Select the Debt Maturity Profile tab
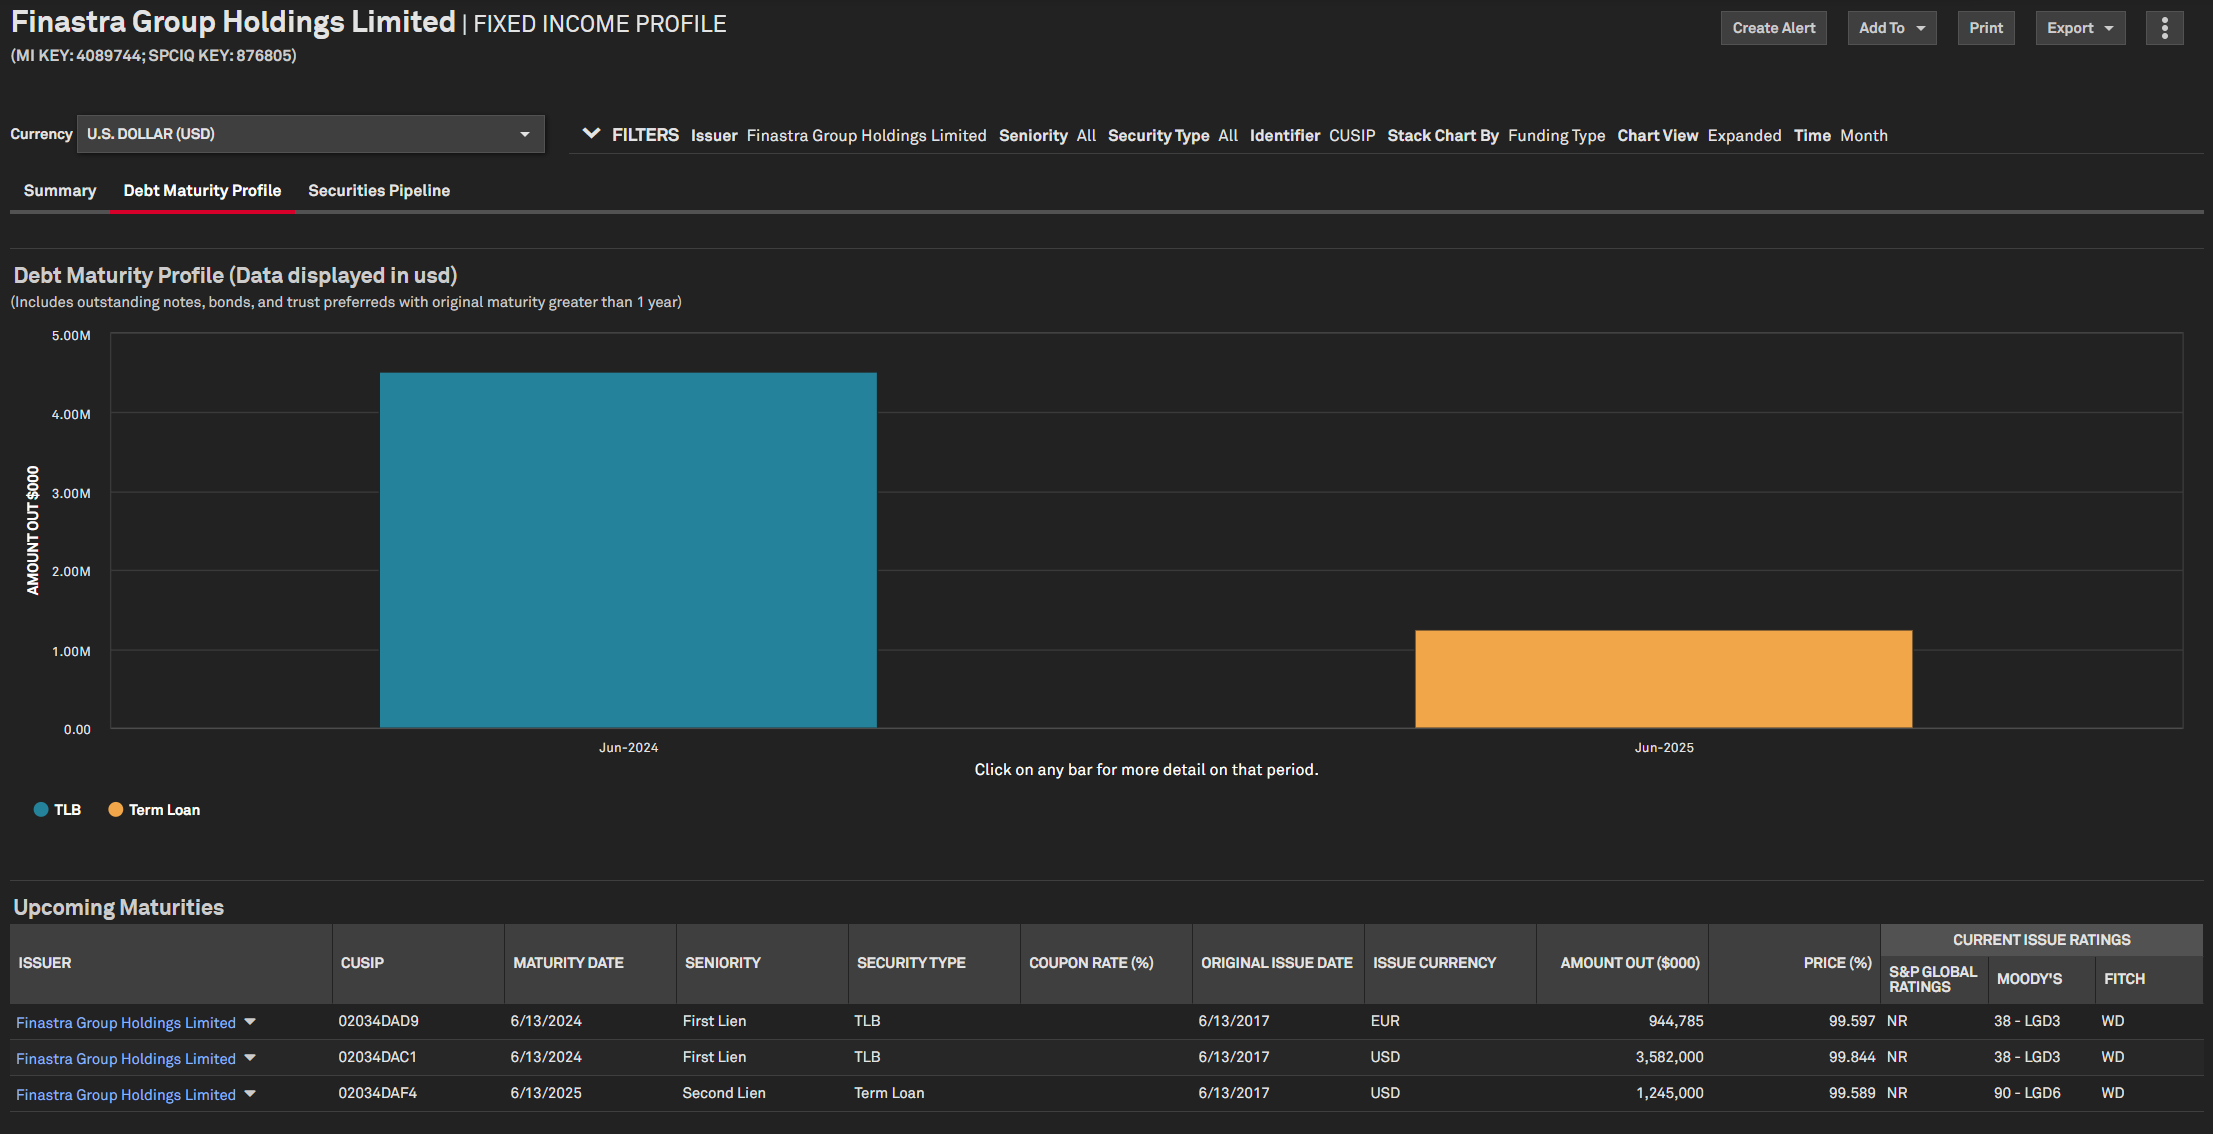 point(202,190)
